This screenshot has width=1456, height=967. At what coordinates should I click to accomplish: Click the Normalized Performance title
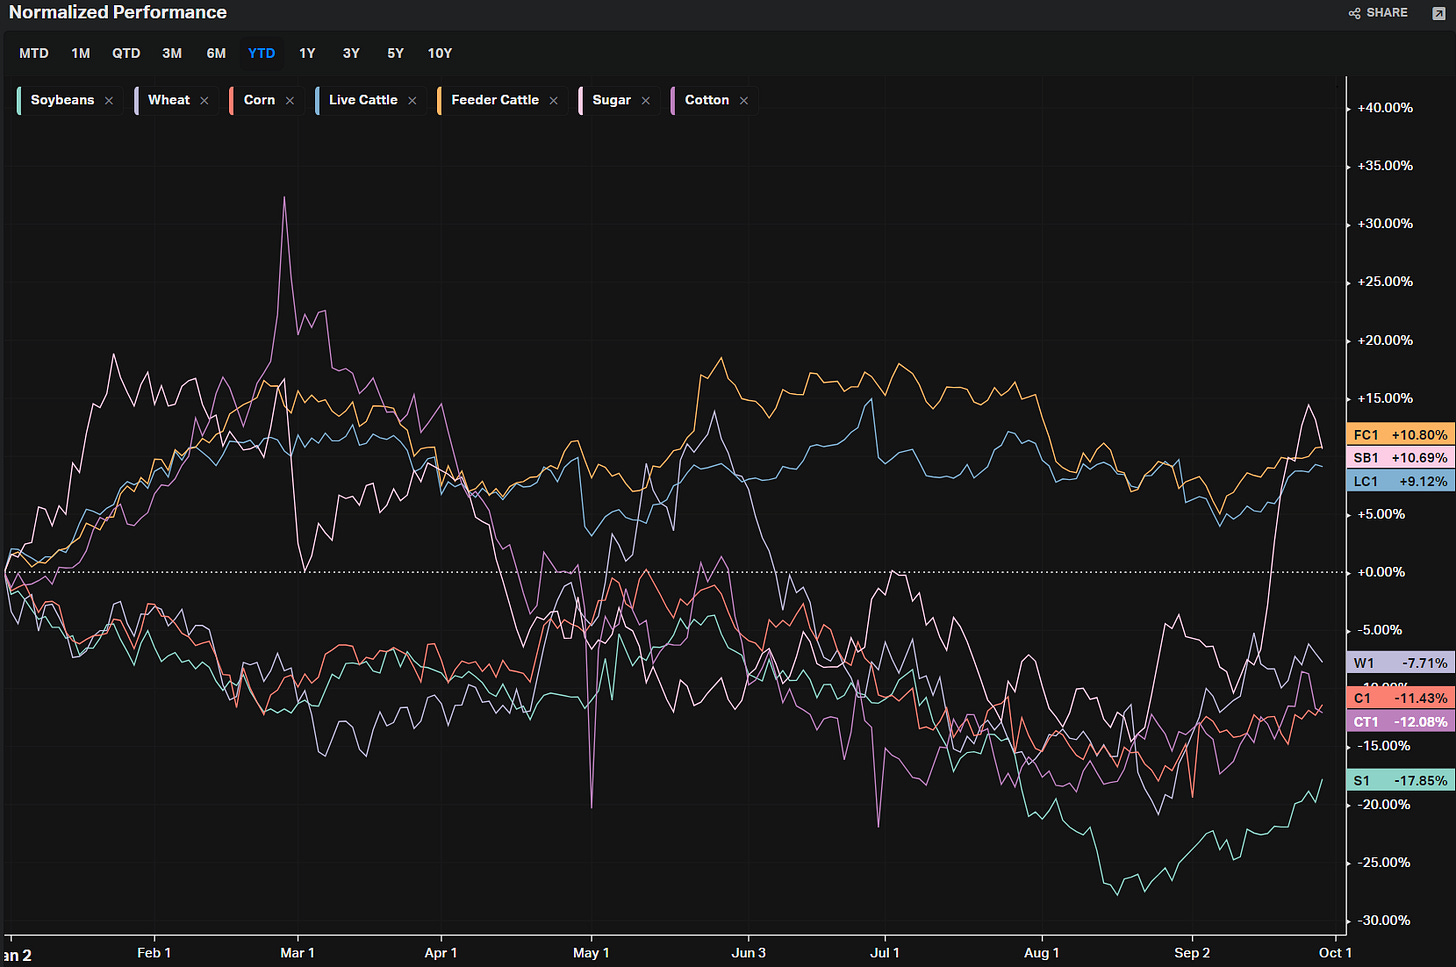click(118, 12)
